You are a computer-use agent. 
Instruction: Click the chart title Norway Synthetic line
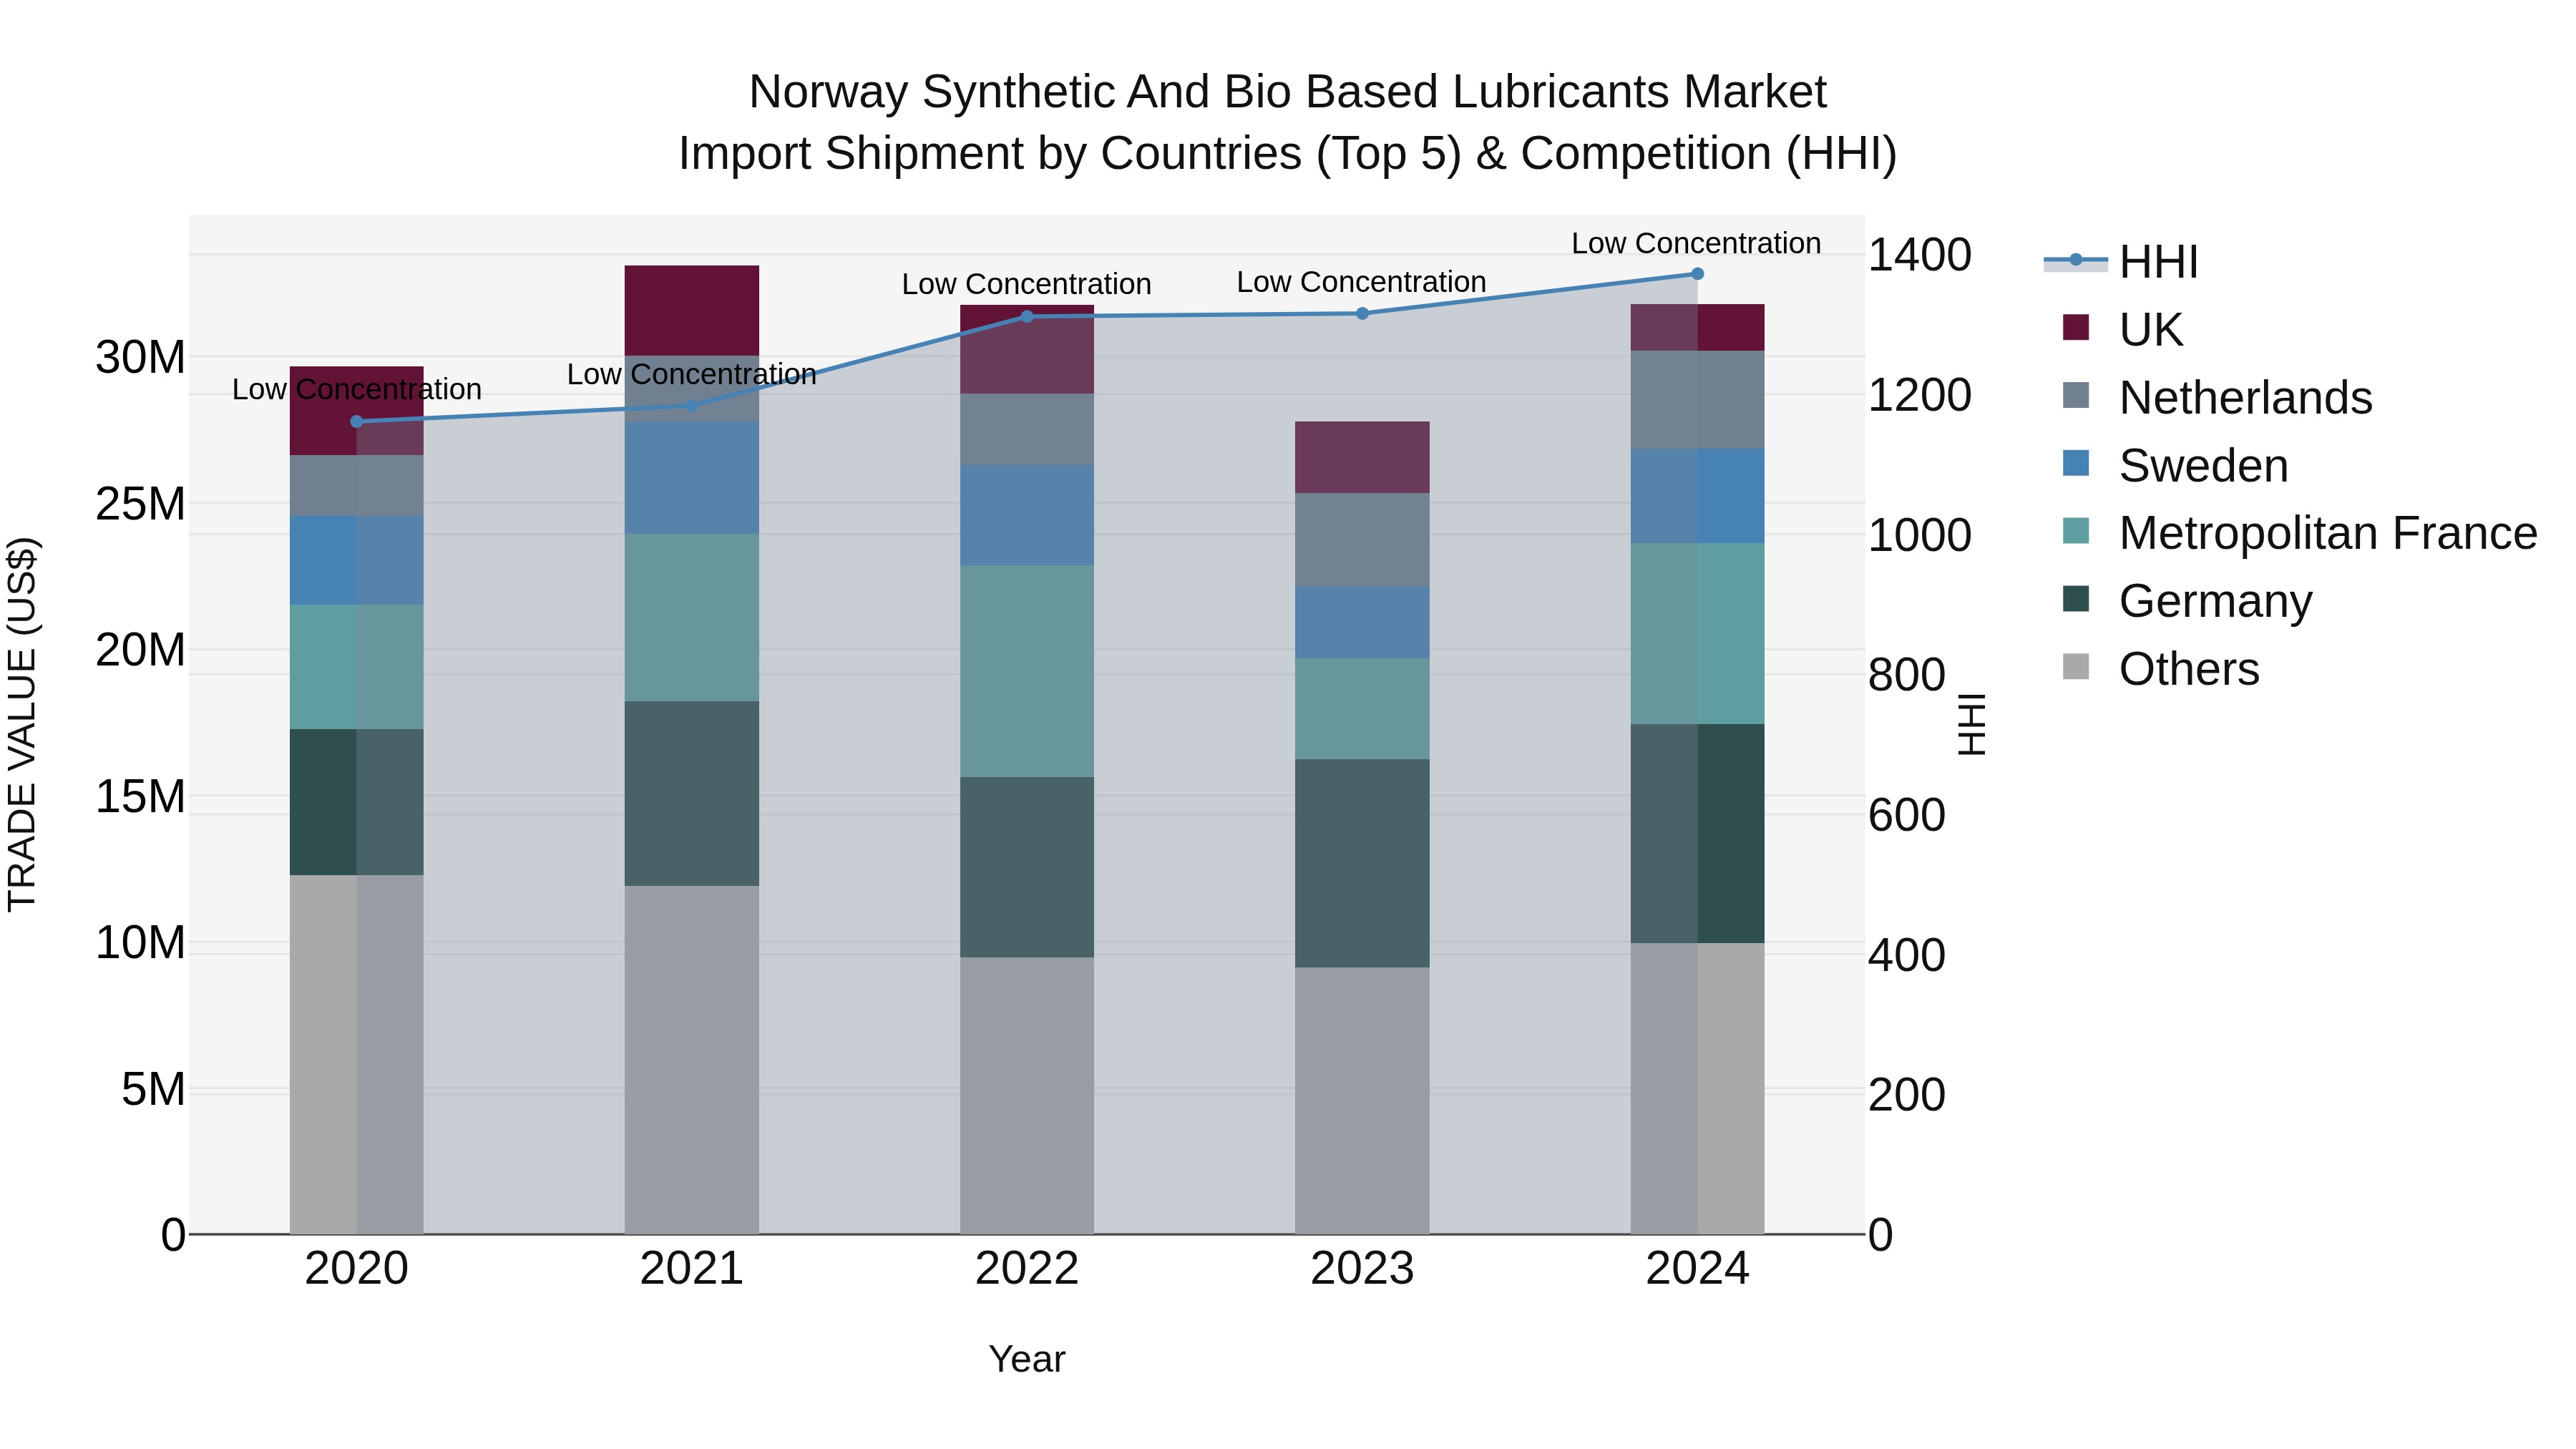click(1288, 92)
